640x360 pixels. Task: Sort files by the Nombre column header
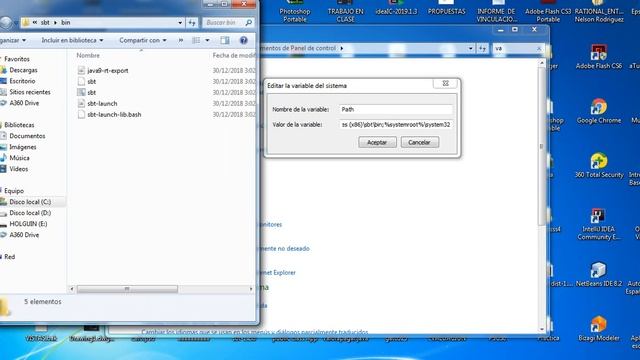coord(88,56)
